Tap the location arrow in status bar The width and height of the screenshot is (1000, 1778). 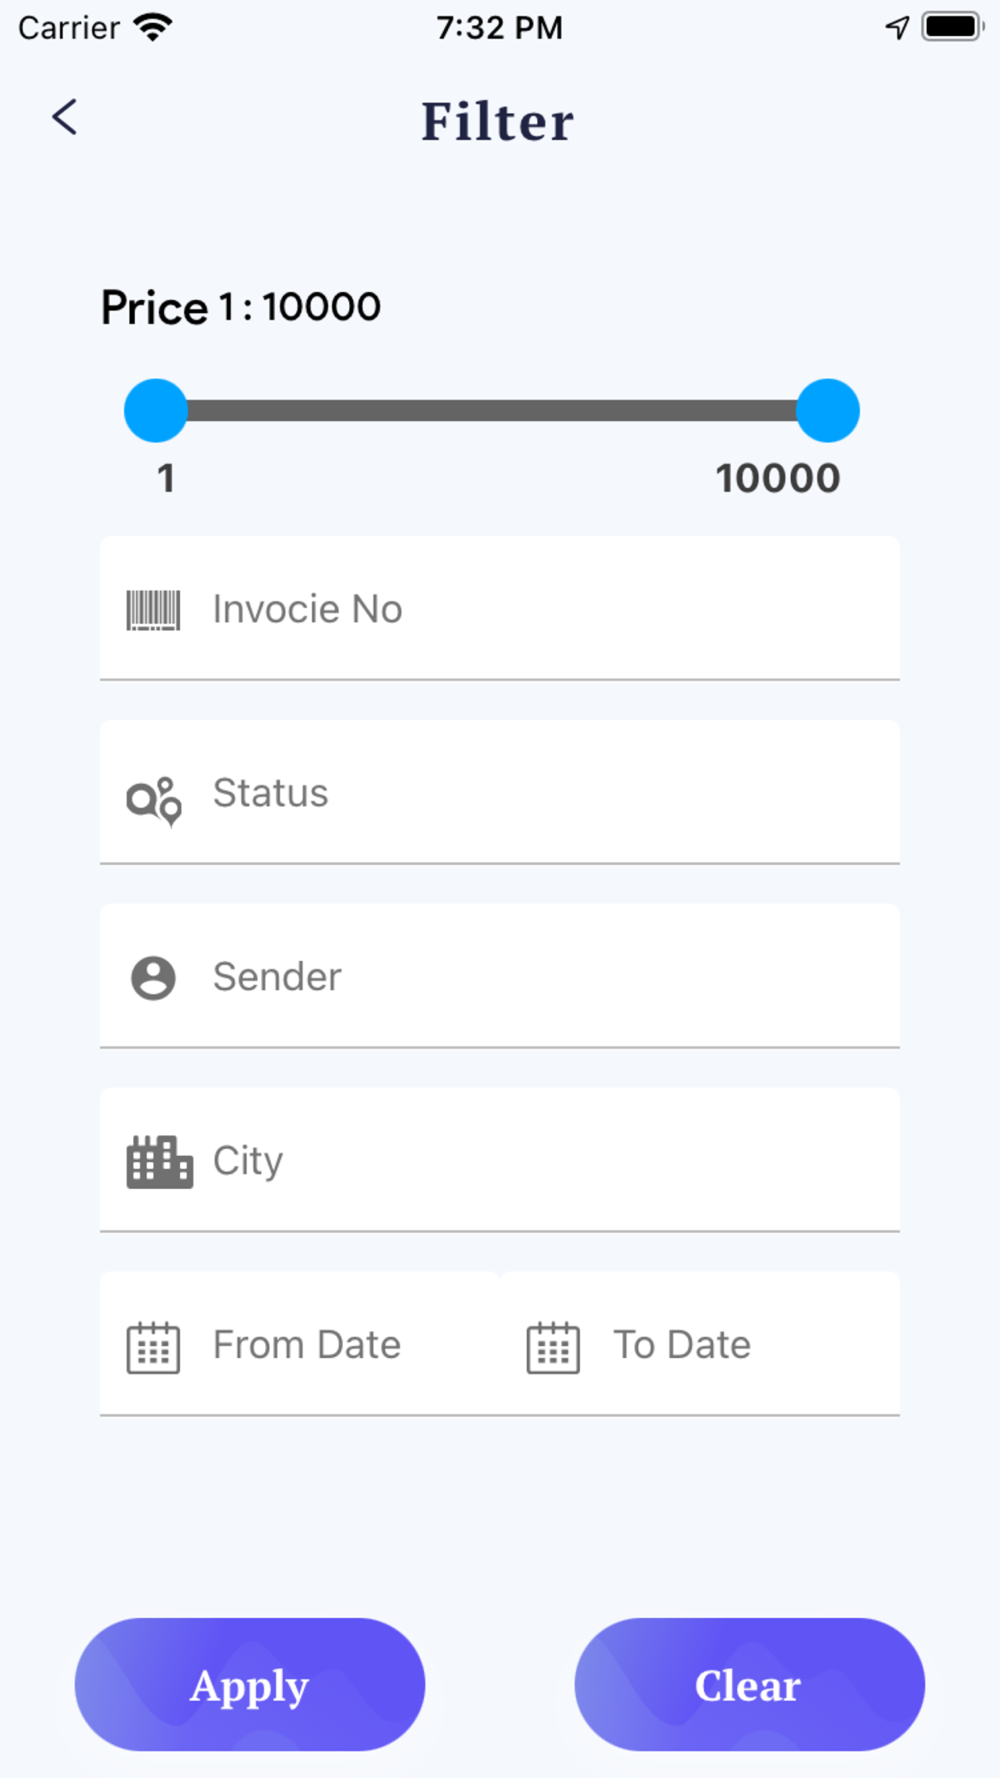pos(897,27)
